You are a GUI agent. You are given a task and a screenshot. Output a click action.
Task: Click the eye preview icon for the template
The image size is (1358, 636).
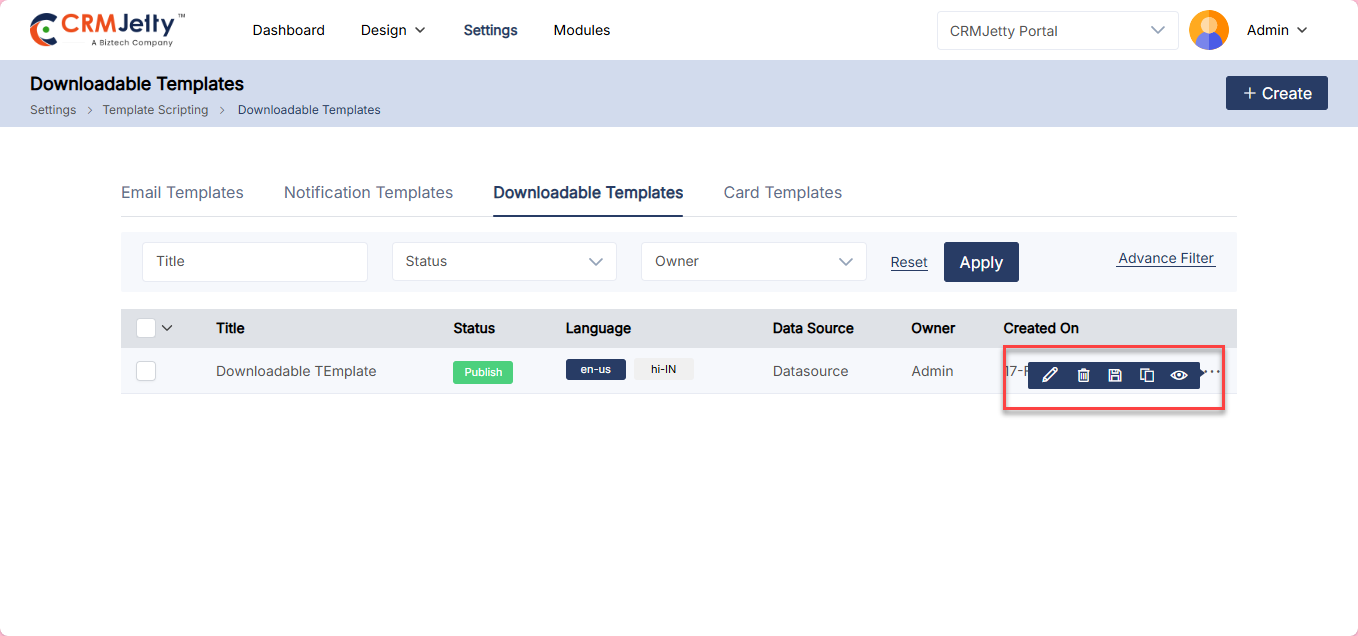tap(1179, 375)
